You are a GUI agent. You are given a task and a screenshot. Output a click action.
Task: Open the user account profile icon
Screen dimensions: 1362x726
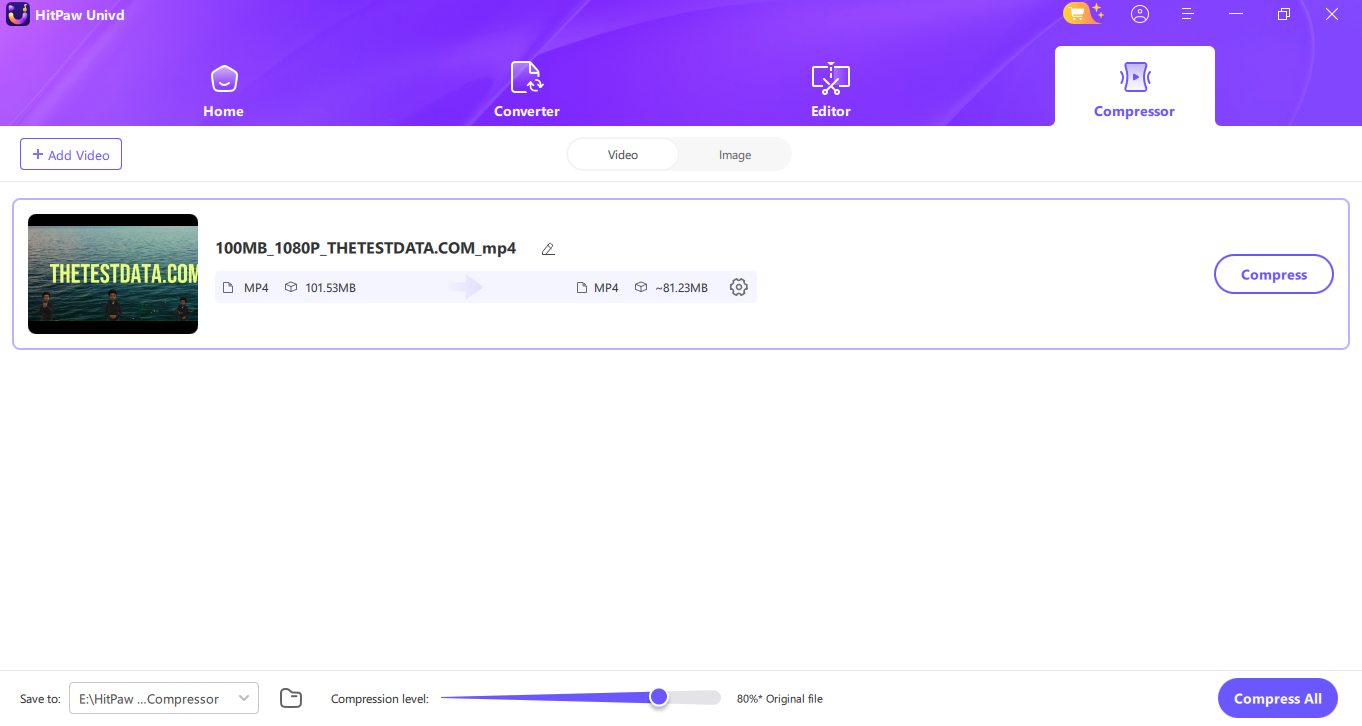point(1140,14)
